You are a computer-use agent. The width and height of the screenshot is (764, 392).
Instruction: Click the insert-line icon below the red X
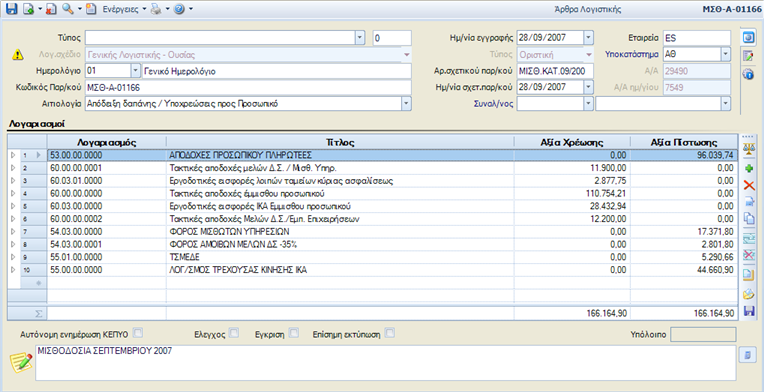(748, 202)
